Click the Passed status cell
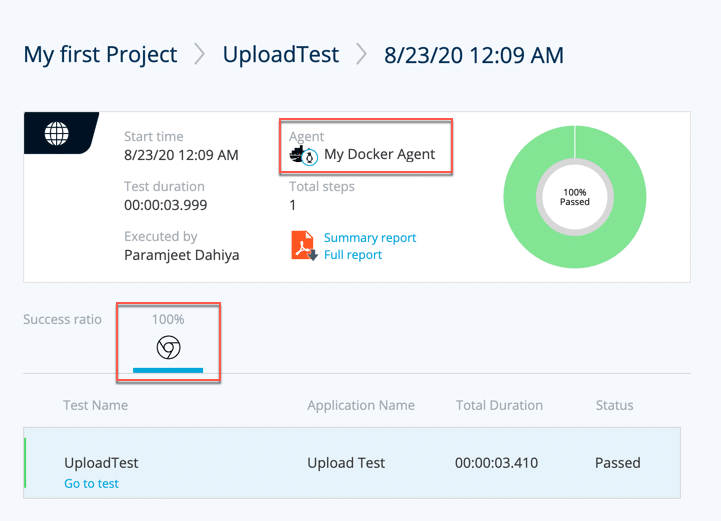This screenshot has height=521, width=721. [x=618, y=463]
